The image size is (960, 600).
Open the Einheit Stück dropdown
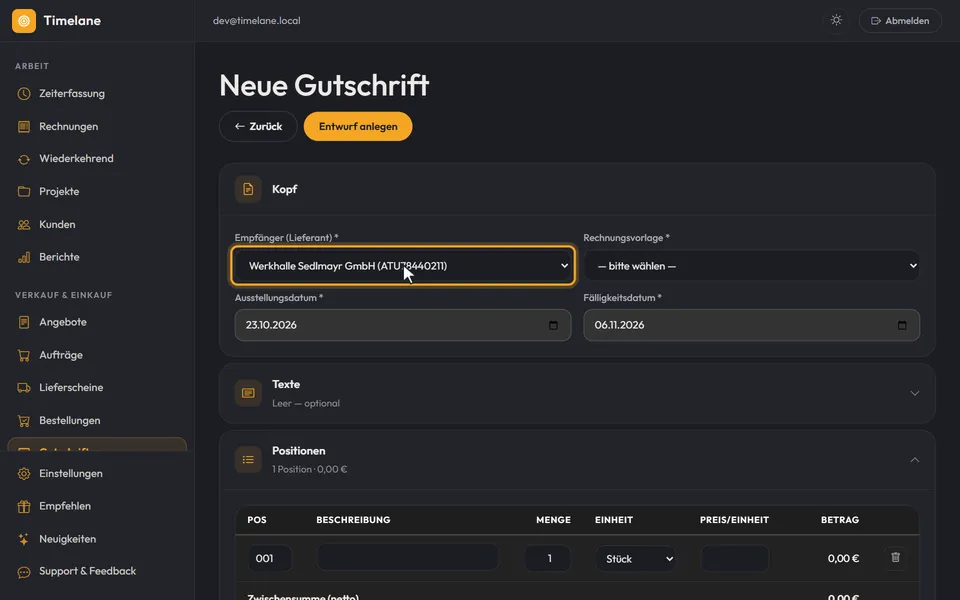[636, 558]
